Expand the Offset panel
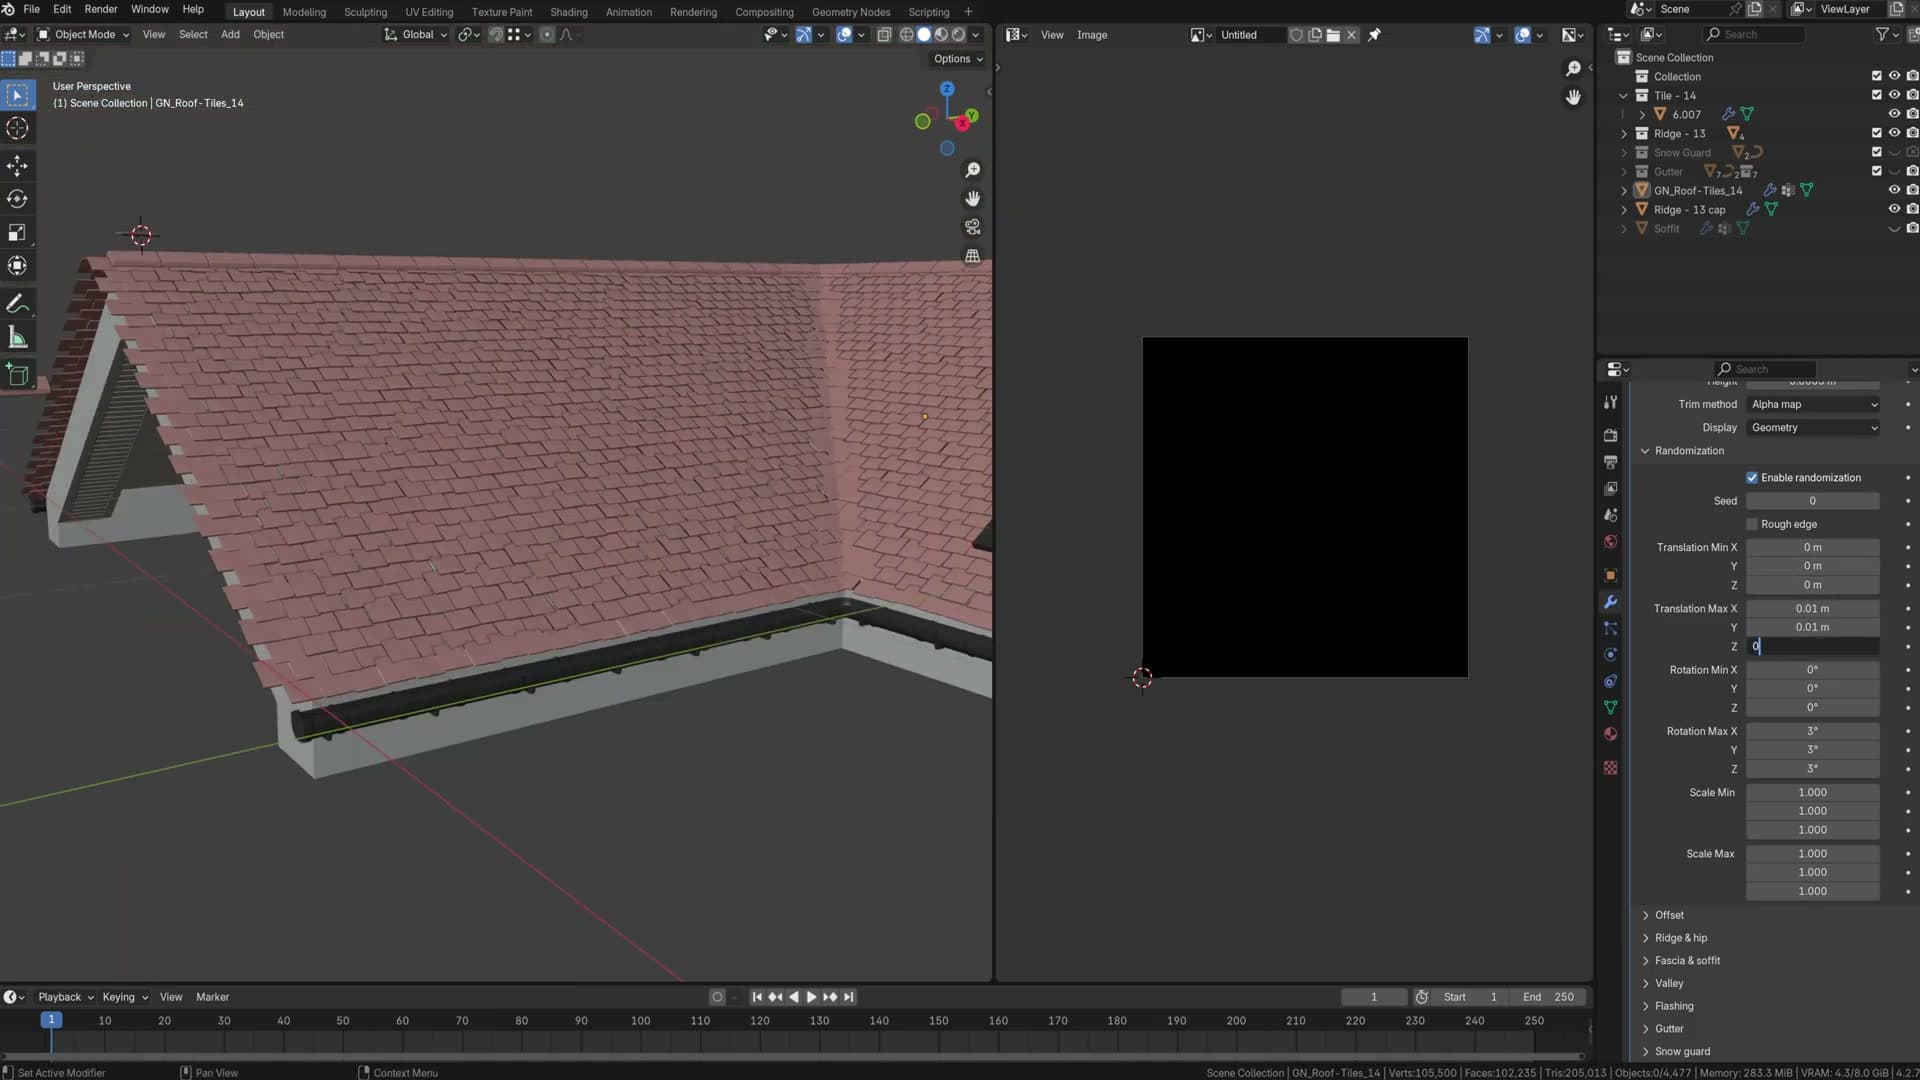This screenshot has width=1920, height=1080. (1645, 915)
